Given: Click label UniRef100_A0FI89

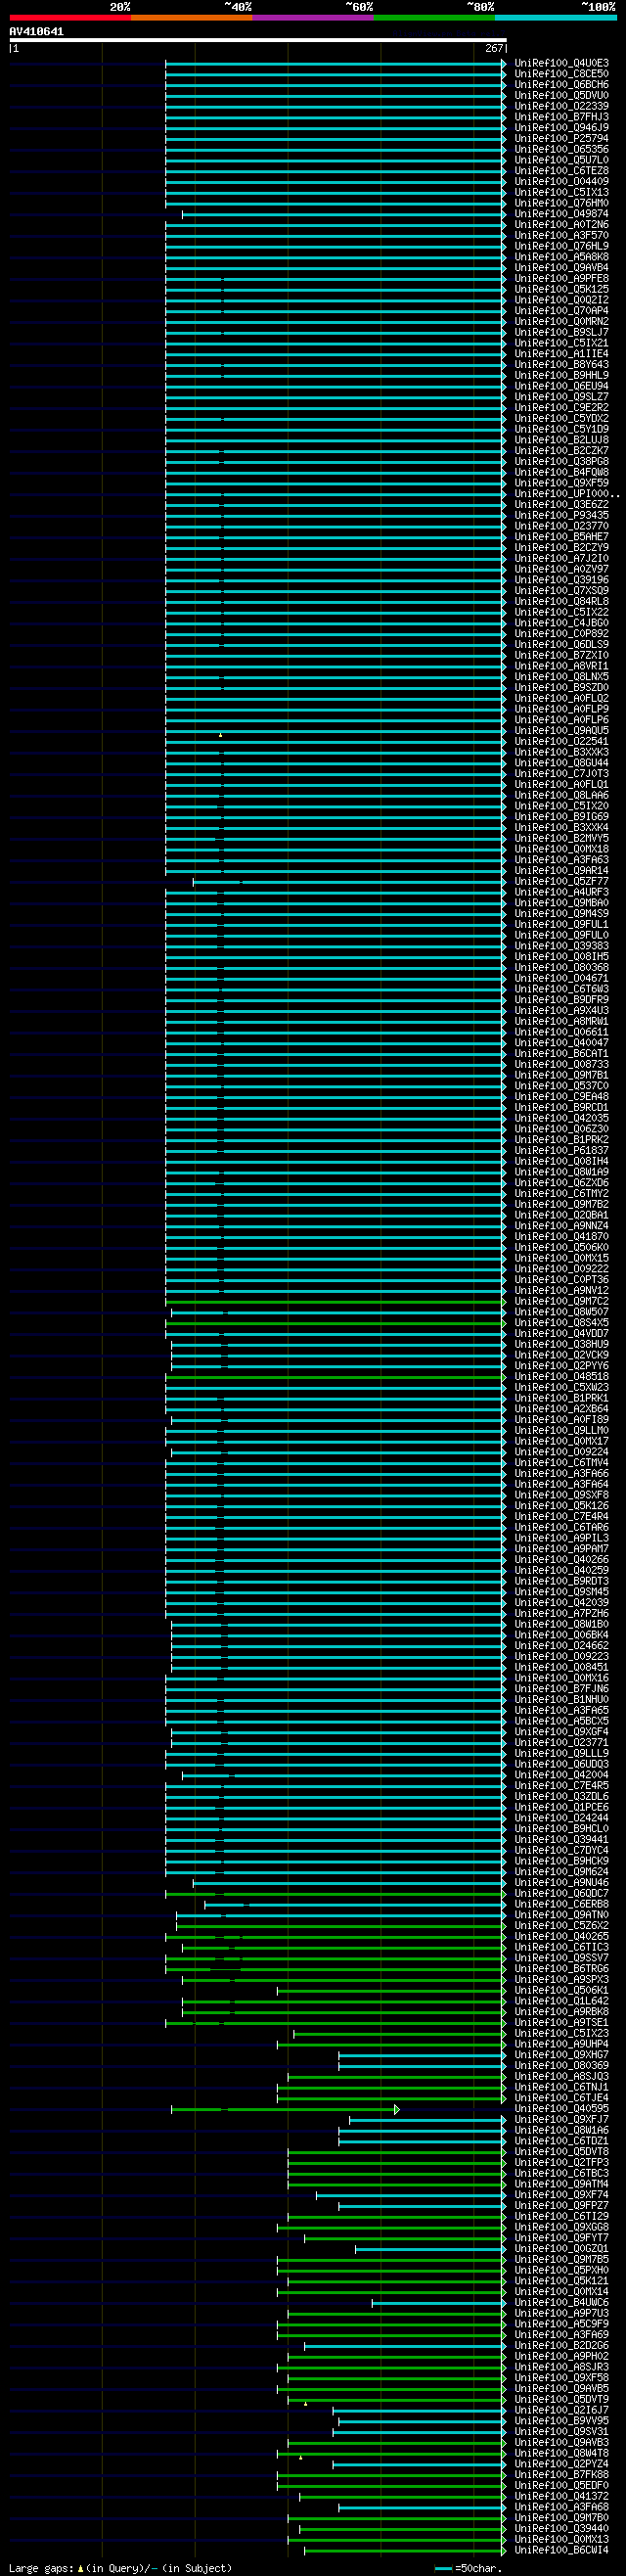Looking at the screenshot, I should point(561,1419).
